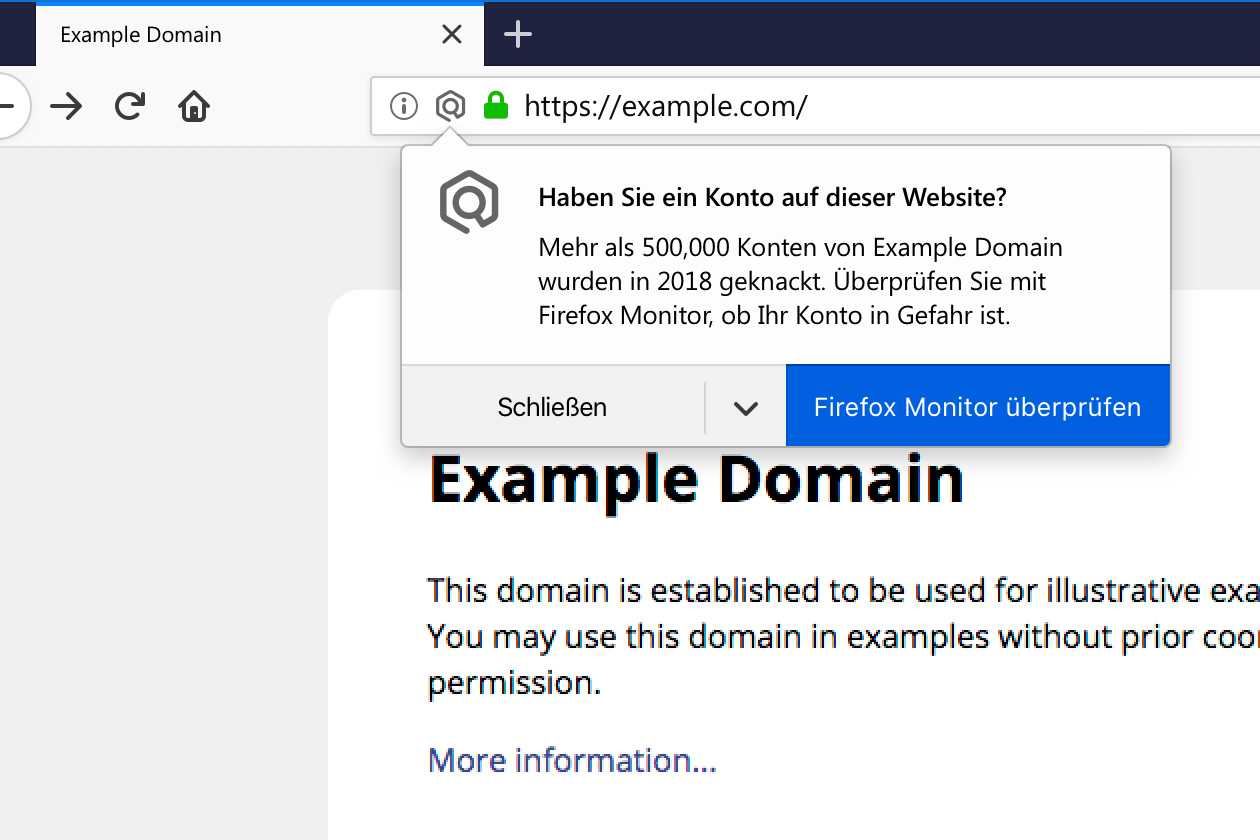Click heading 'Haben Sie ein Konto auf dieser Website?'

[x=772, y=197]
